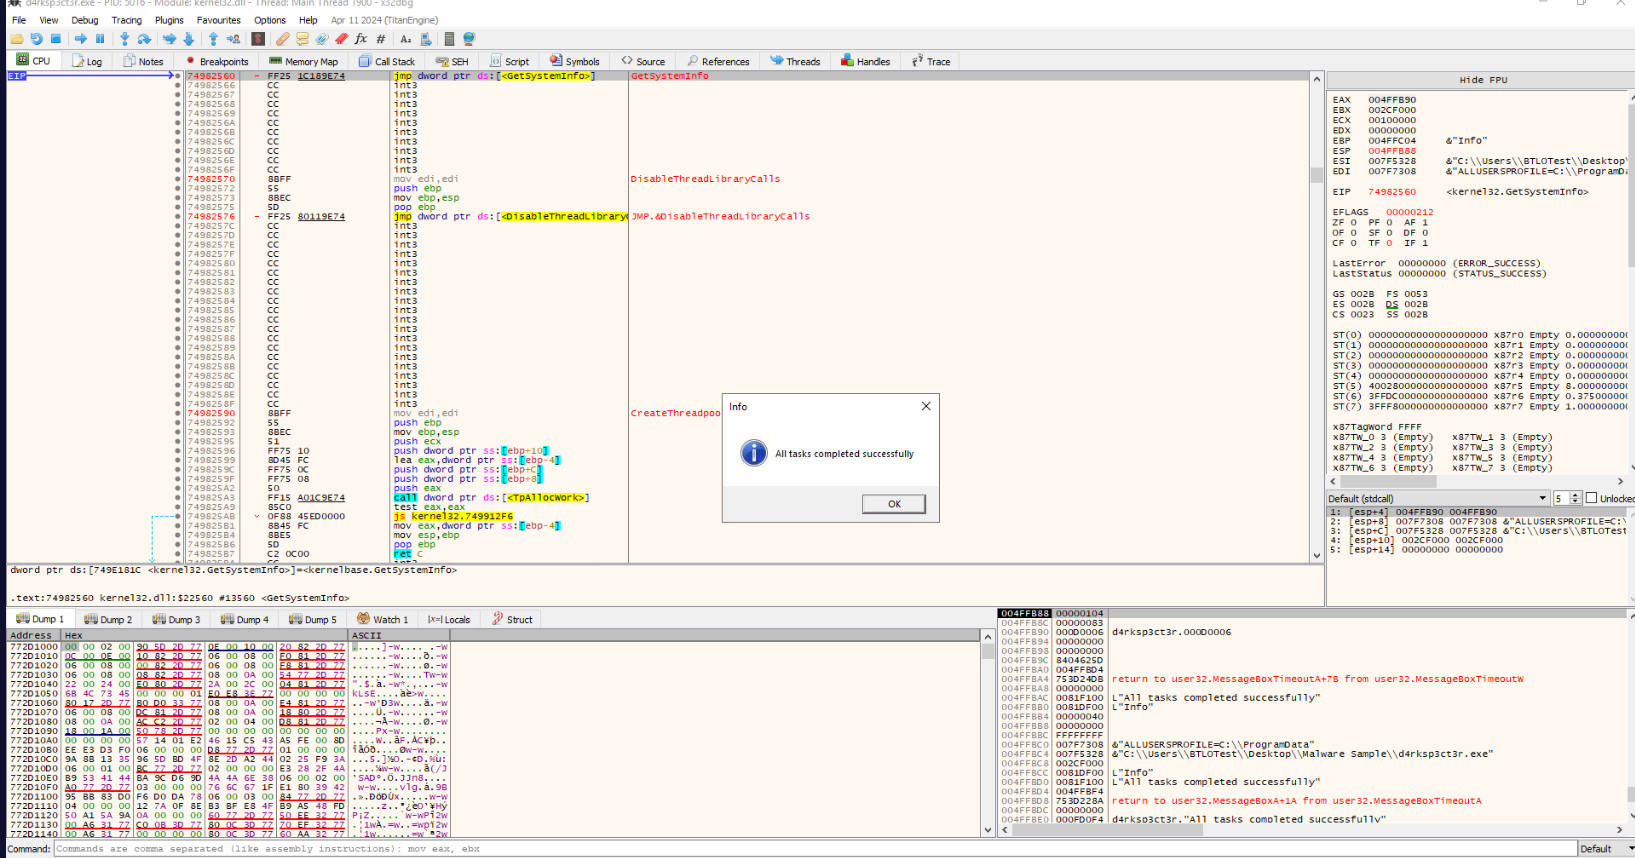Open the Default dropdown beside the command bar
1635x858 pixels.
(1605, 849)
